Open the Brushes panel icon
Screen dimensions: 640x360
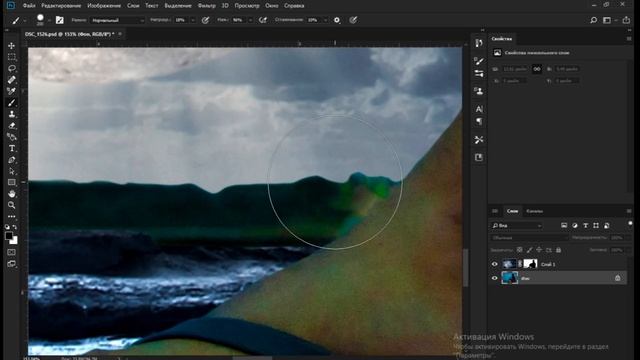pyautogui.click(x=479, y=61)
